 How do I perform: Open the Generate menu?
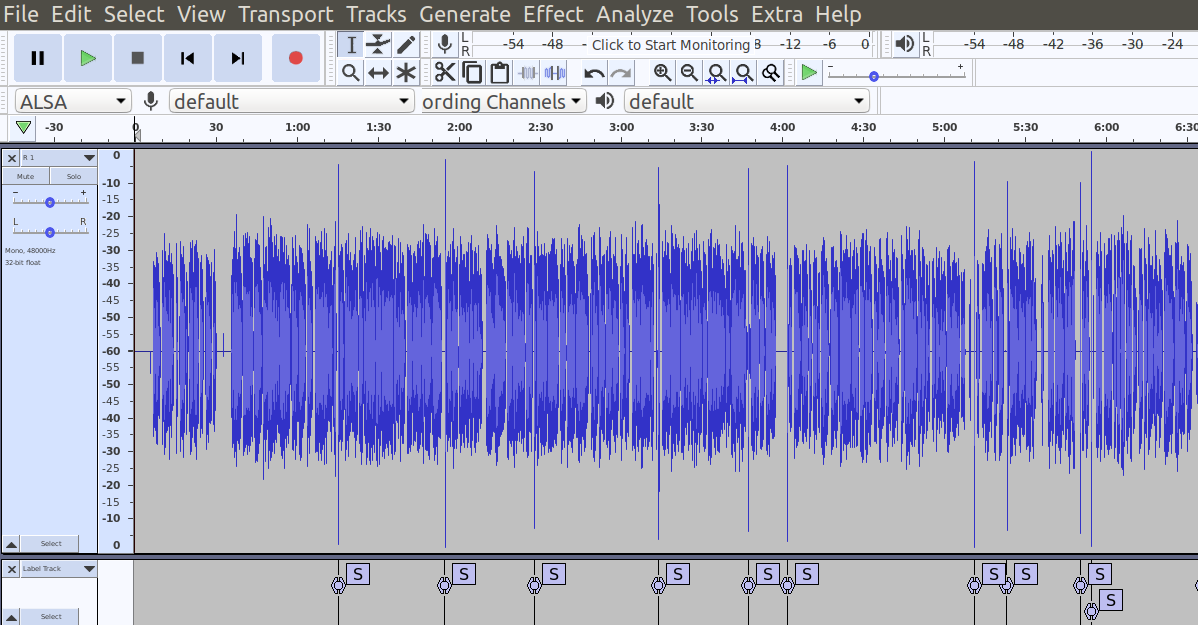tap(464, 14)
